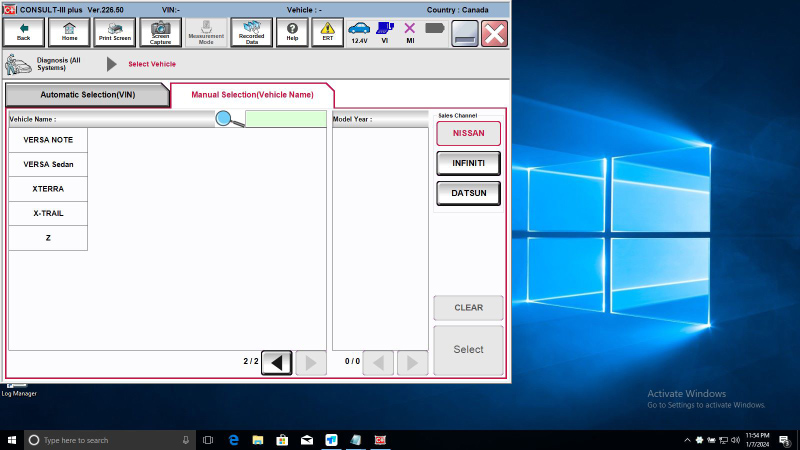Open Task View on taskbar
The height and width of the screenshot is (450, 800).
pyautogui.click(x=208, y=440)
